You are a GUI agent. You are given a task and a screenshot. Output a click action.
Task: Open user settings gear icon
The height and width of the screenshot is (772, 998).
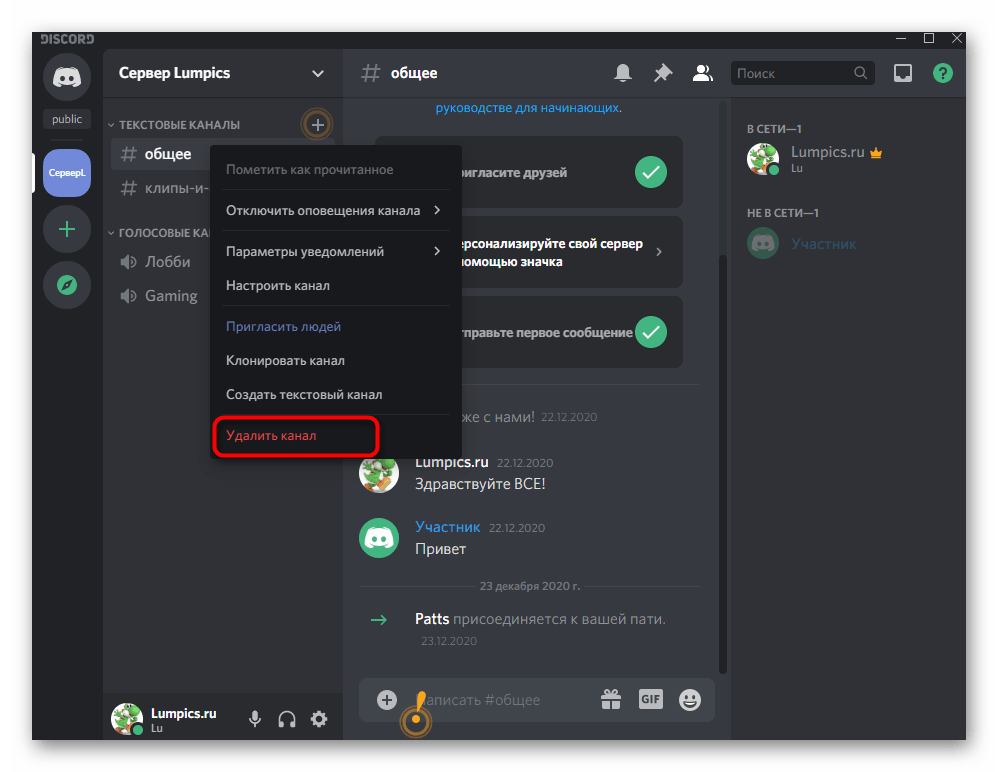coord(319,719)
